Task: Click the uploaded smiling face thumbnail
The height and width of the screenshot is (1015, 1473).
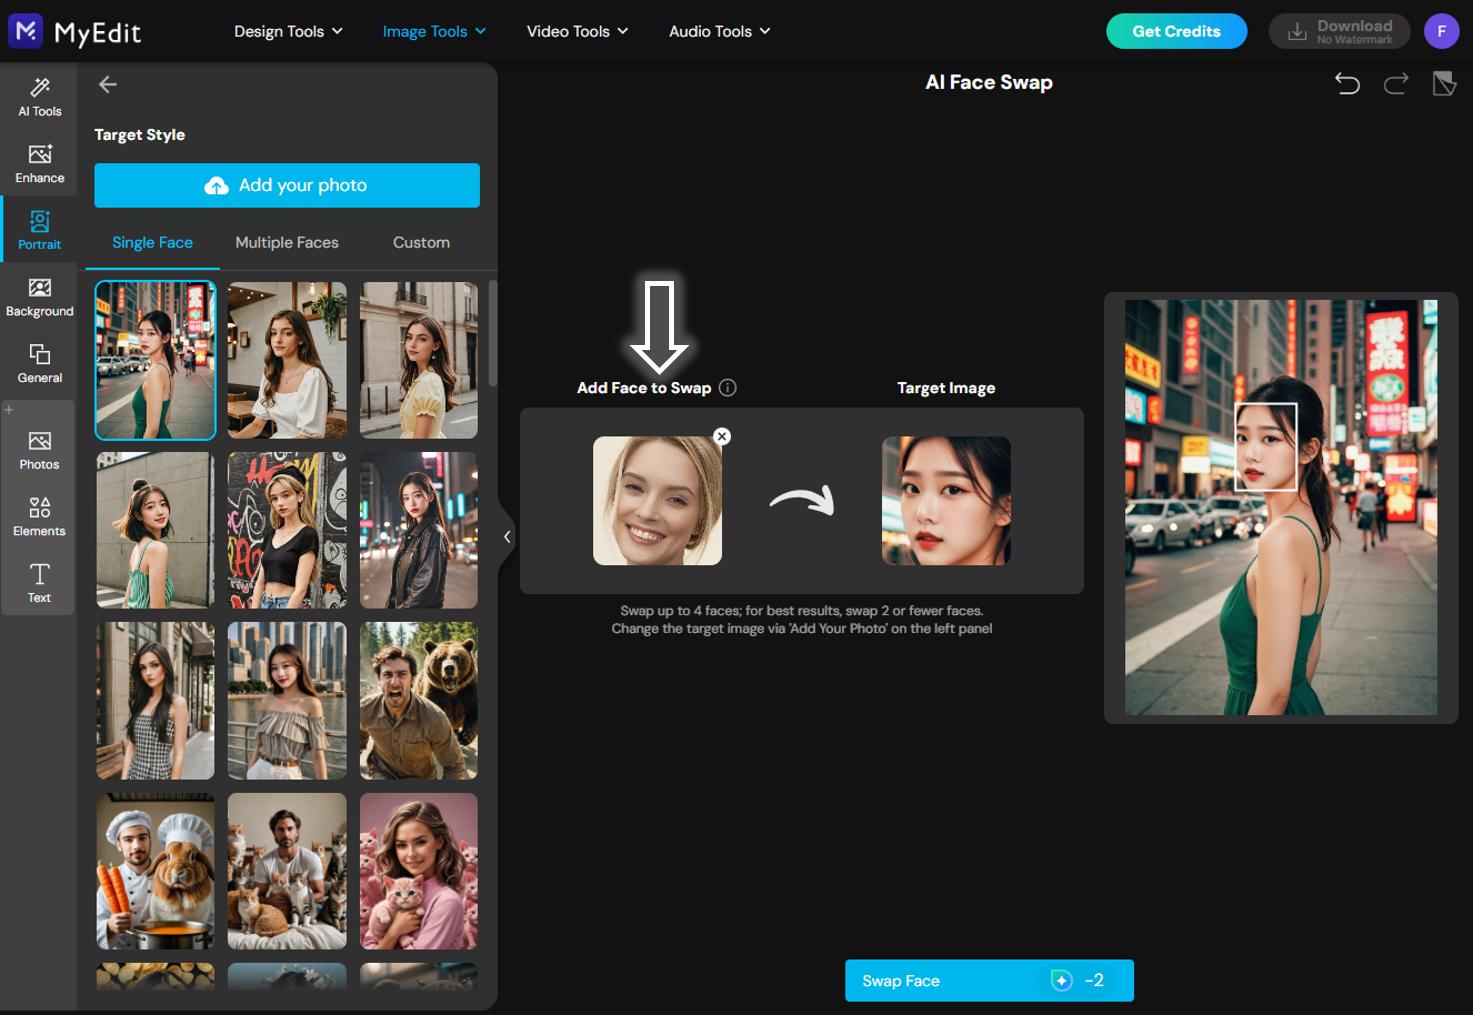Action: click(x=657, y=500)
